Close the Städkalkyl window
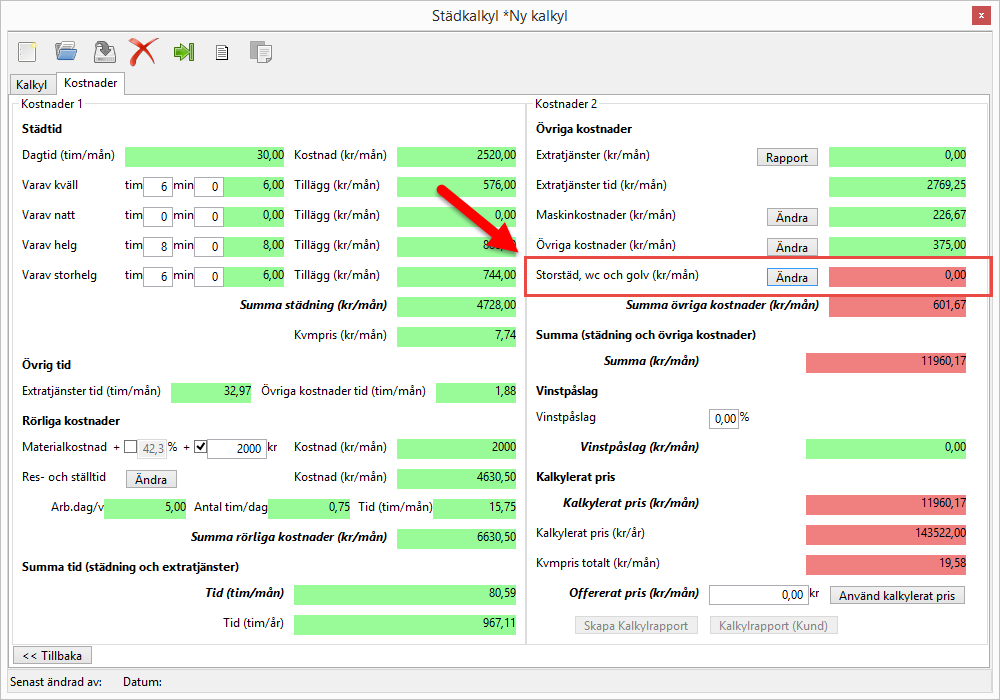This screenshot has height=700, width=1000. [x=980, y=16]
